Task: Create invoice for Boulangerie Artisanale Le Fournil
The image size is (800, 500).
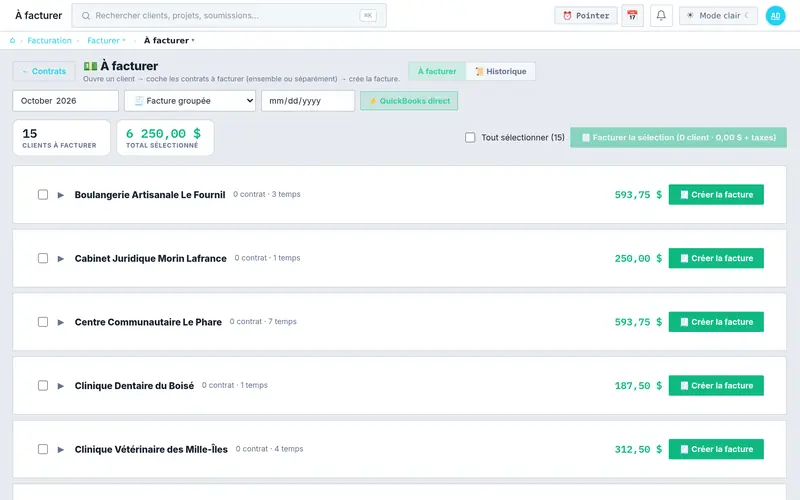Action: point(716,194)
